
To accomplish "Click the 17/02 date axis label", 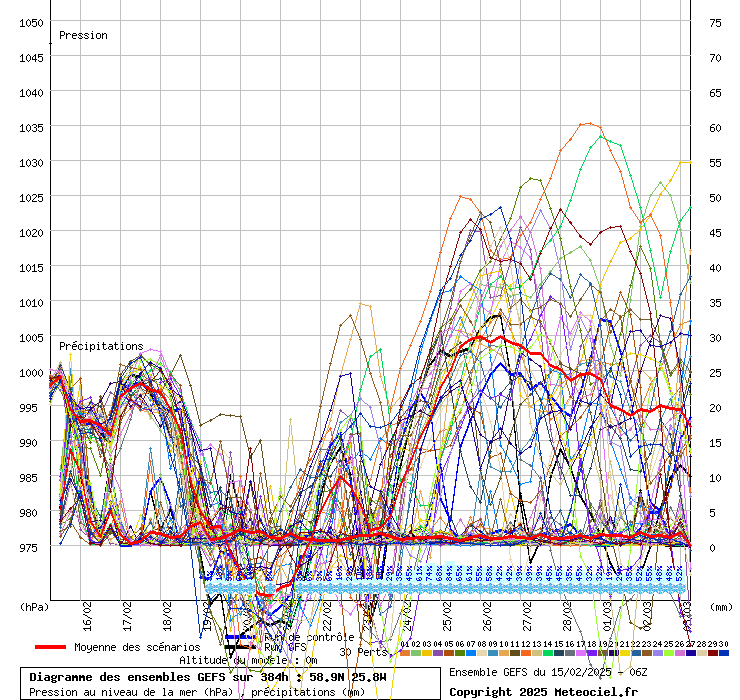I will pyautogui.click(x=127, y=616).
